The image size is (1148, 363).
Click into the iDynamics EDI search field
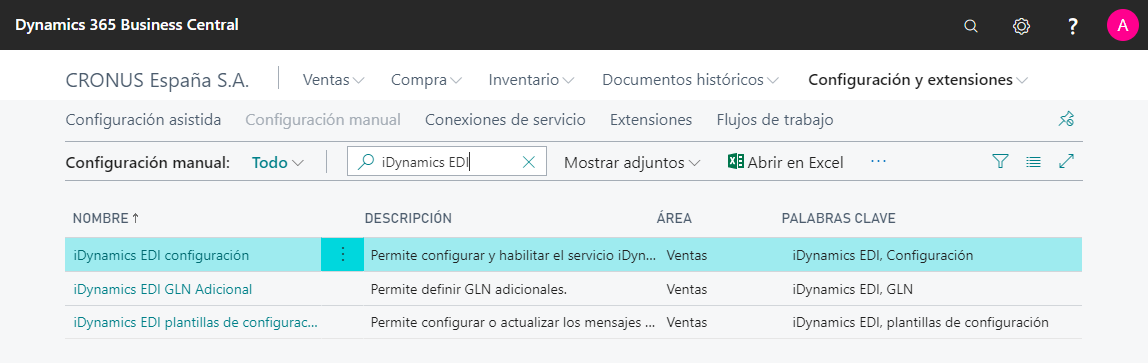447,162
